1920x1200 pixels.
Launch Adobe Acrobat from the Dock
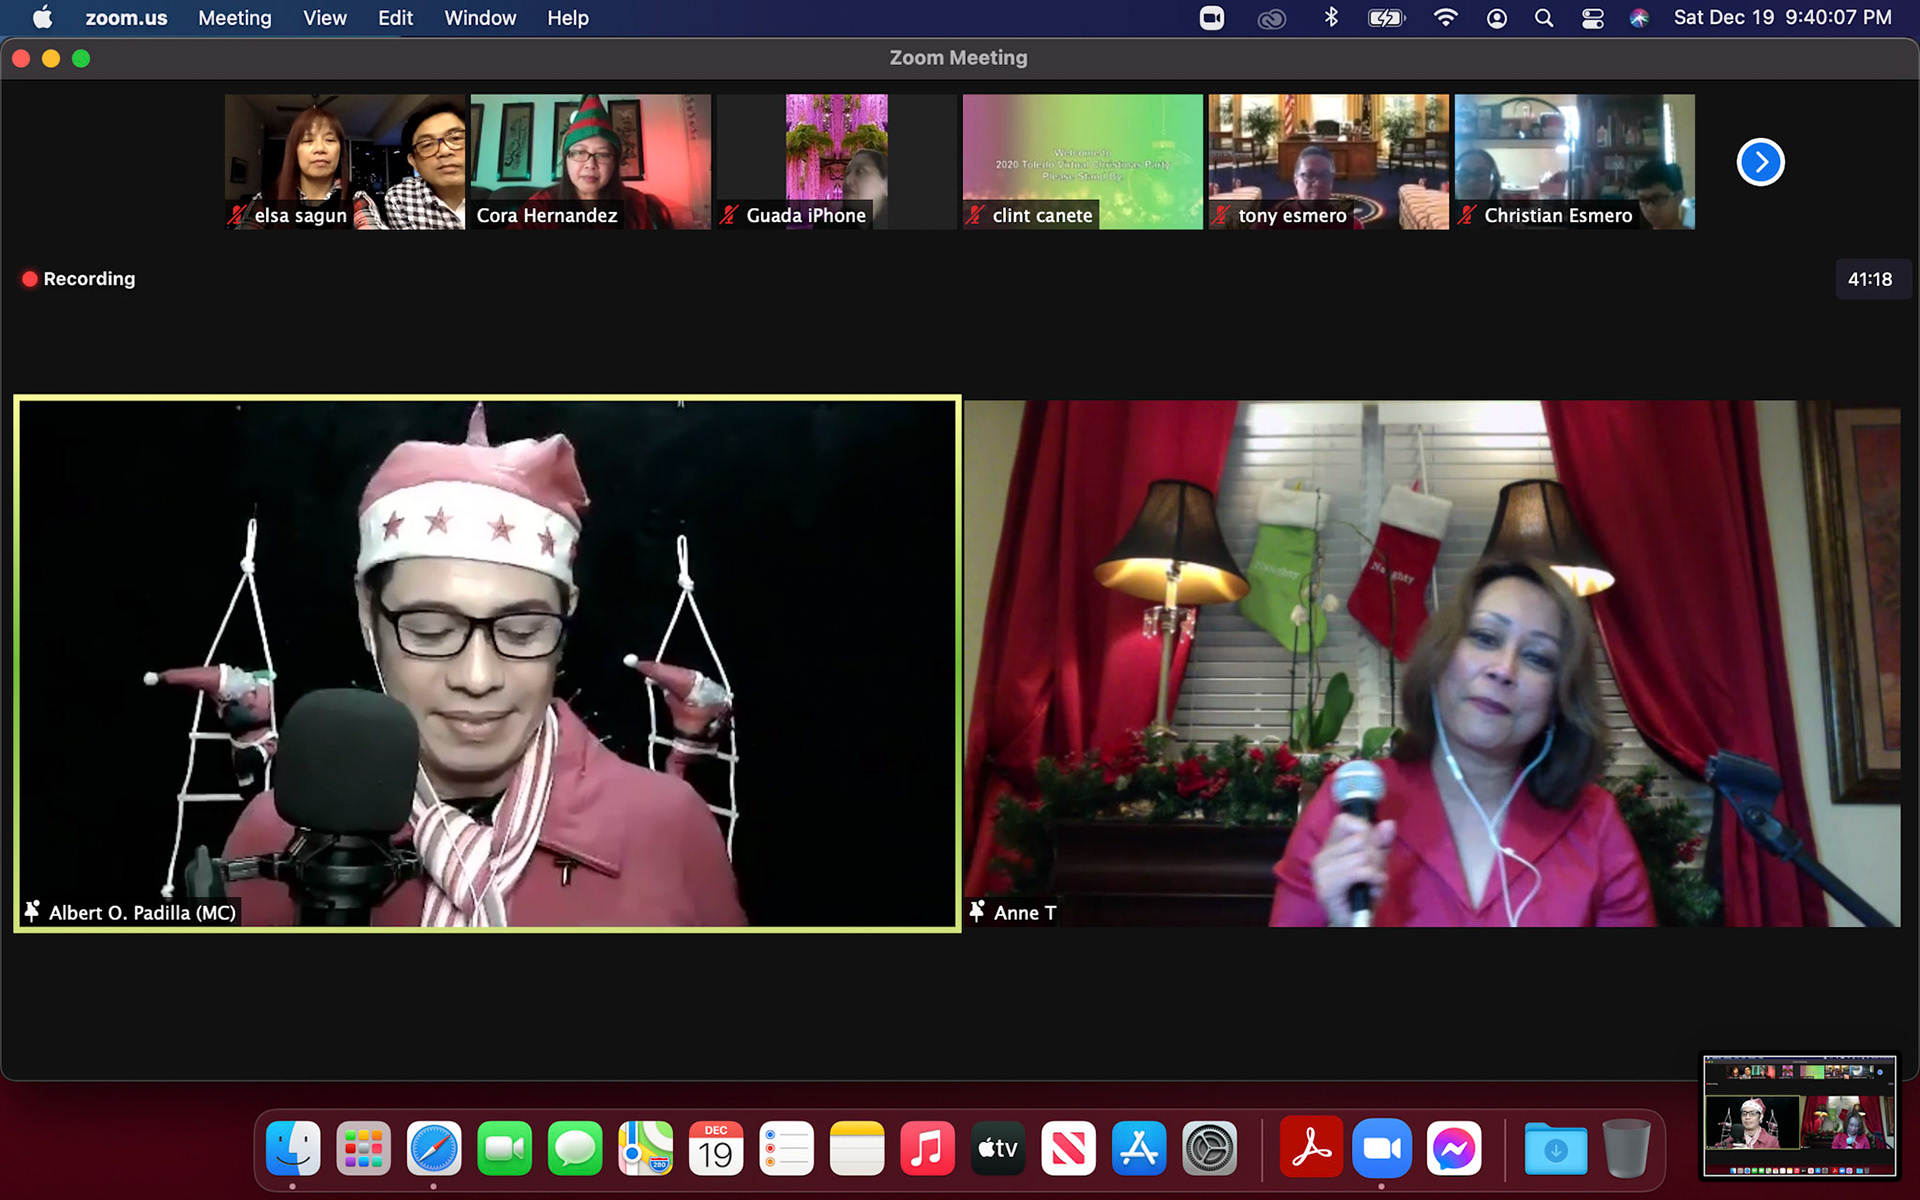pos(1310,1149)
